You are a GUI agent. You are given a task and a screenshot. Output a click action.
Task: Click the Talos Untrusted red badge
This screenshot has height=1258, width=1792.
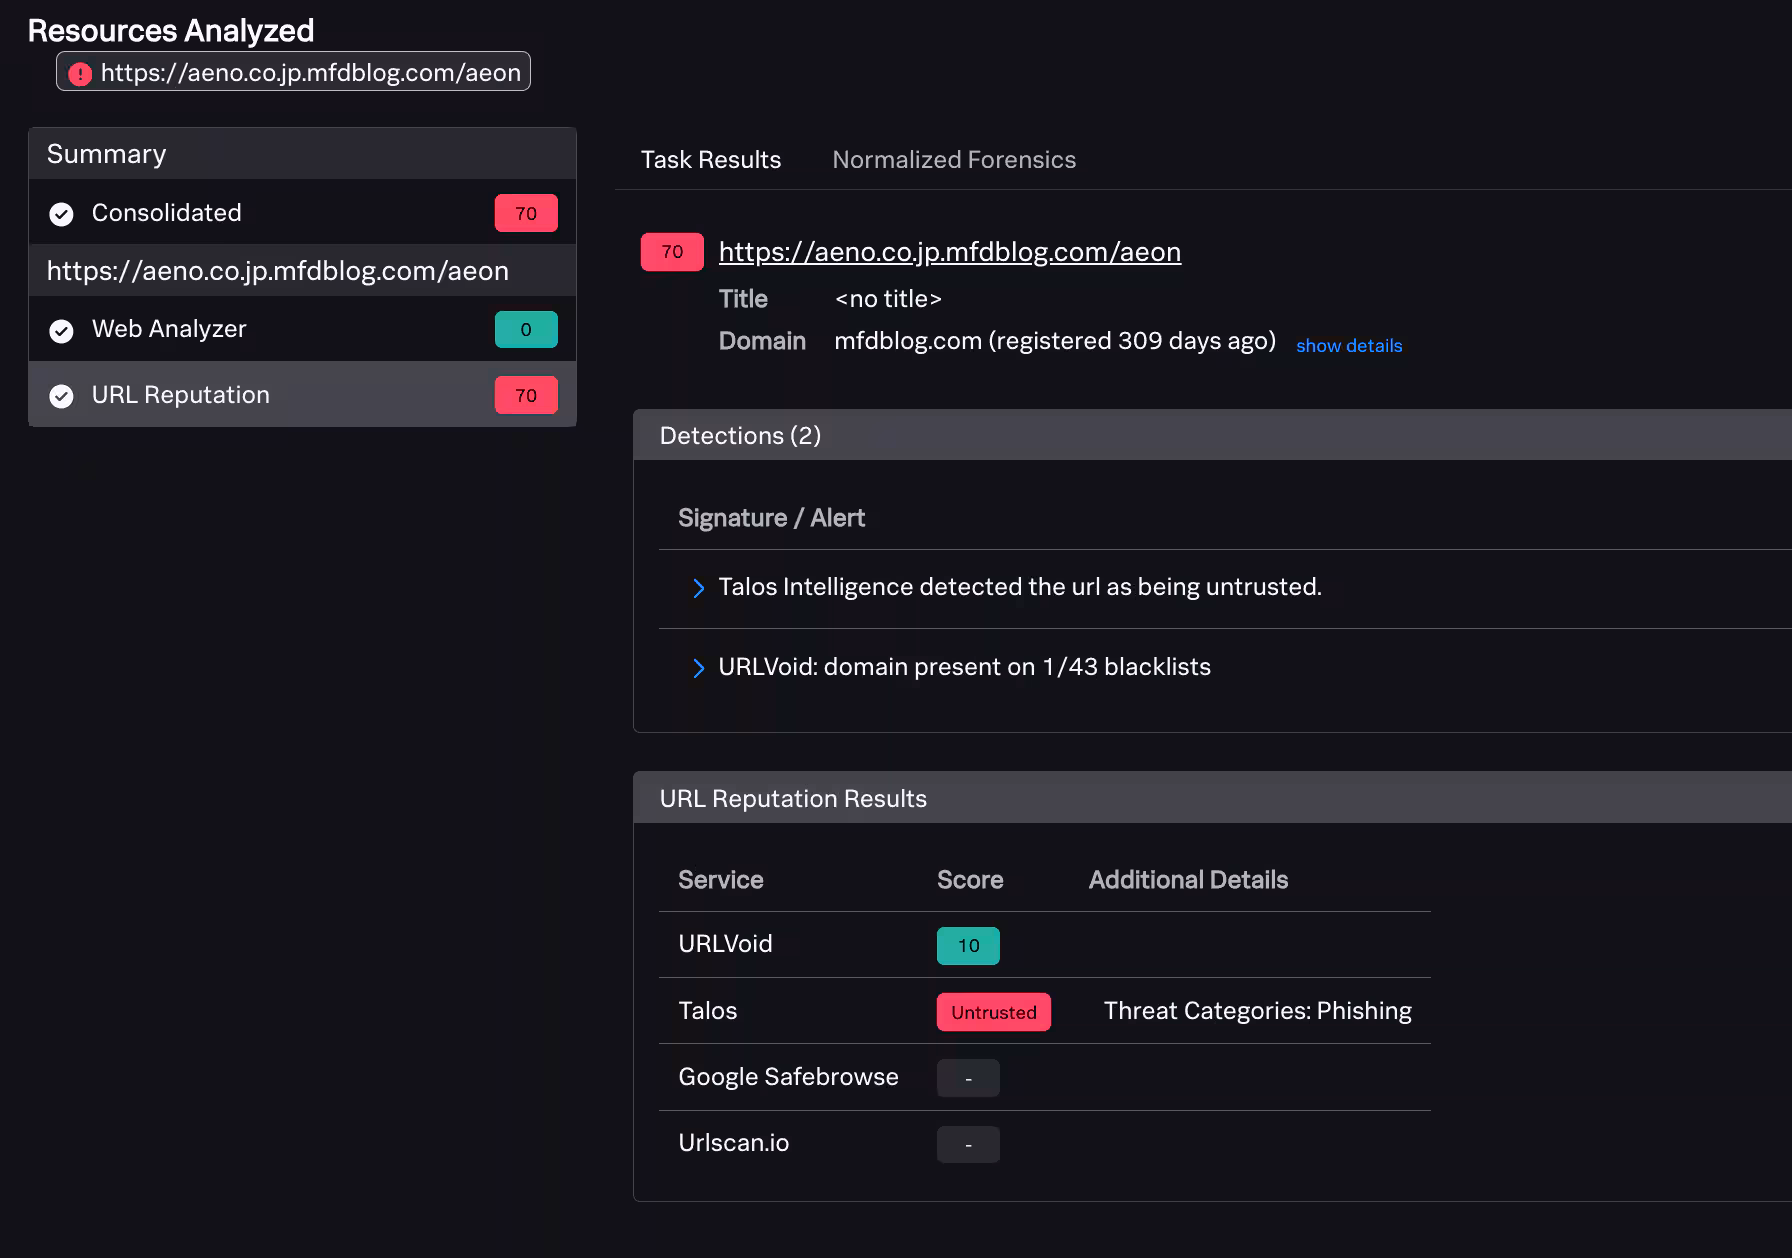click(x=993, y=1012)
